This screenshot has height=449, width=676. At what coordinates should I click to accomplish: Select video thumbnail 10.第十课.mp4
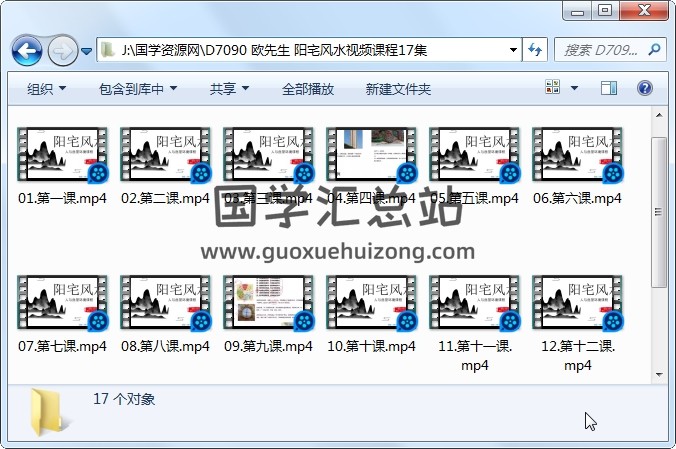pos(372,303)
